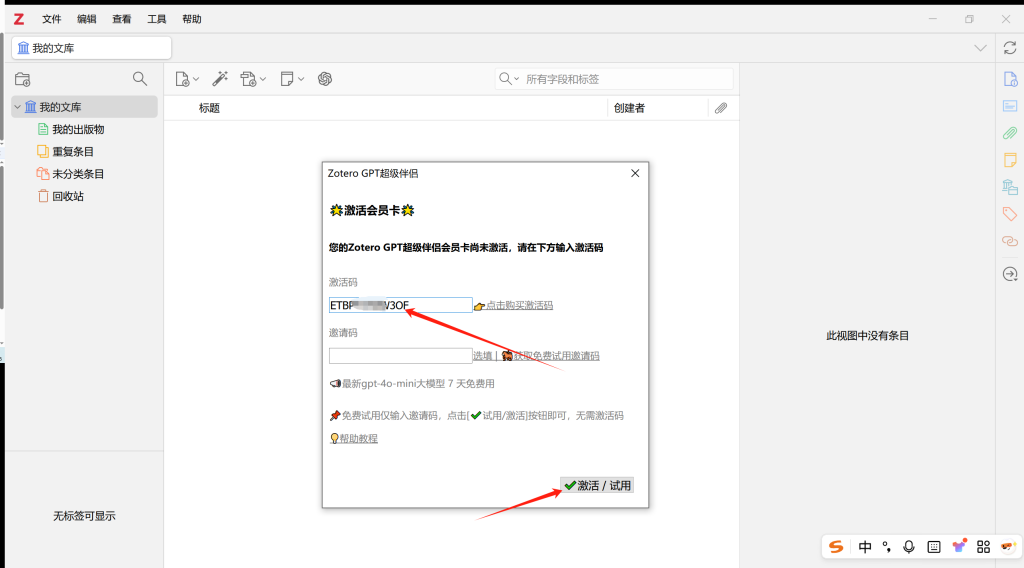Viewport: 1024px width, 568px height.
Task: Click the IME microphone voice input icon
Action: point(908,547)
